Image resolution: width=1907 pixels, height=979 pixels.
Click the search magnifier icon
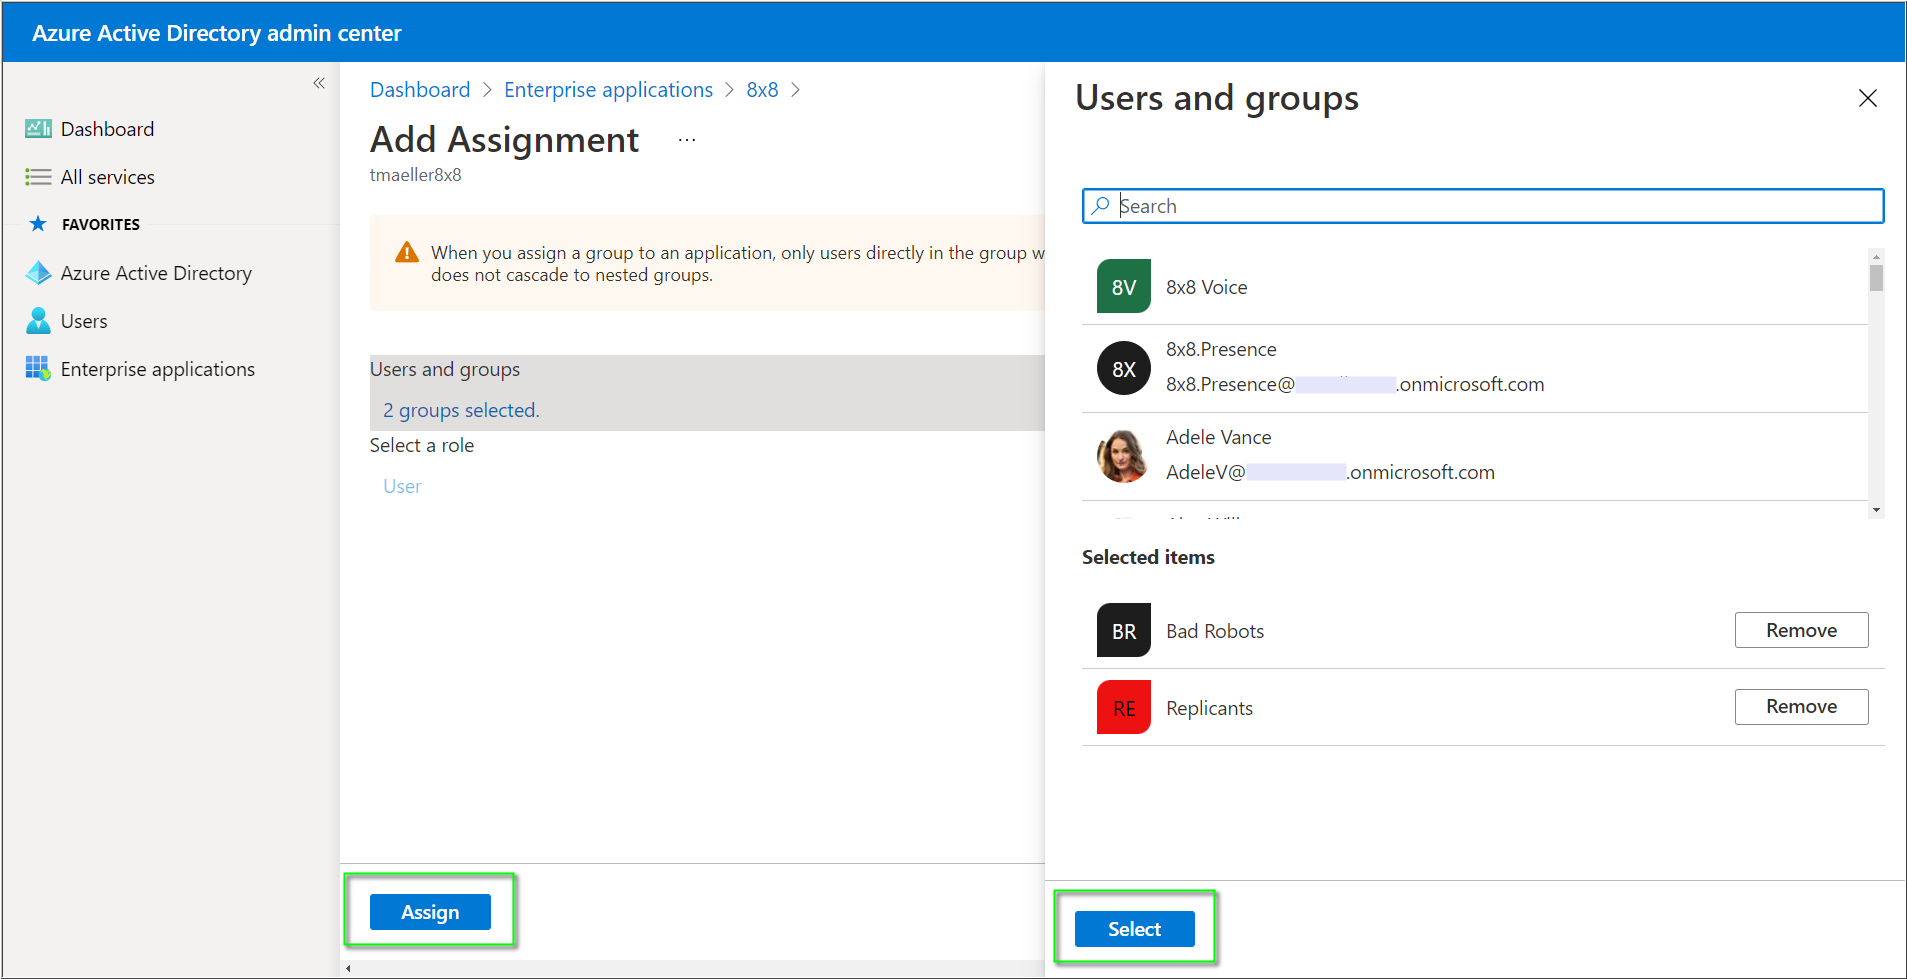click(x=1100, y=205)
